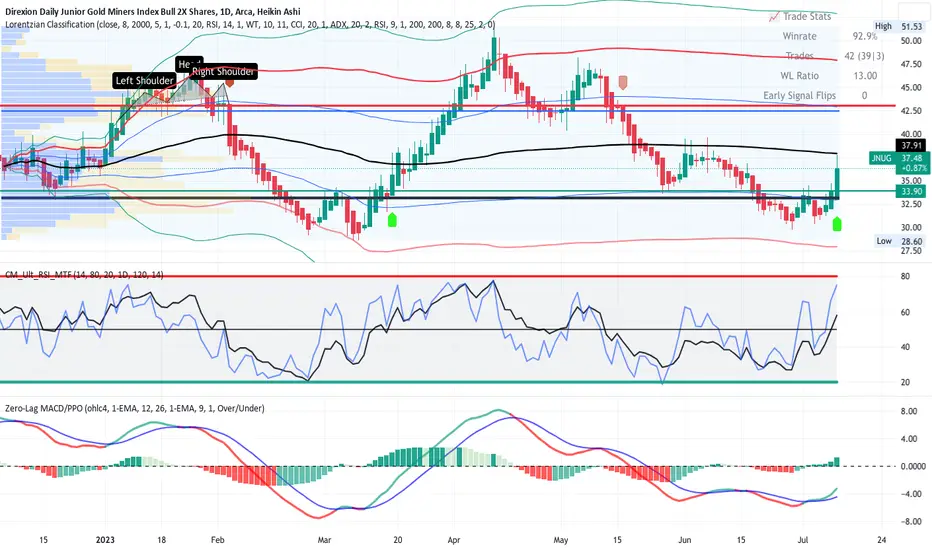Image resolution: width=932 pixels, height=550 pixels.
Task: Click the 2023 label on time axis
Action: tap(105, 540)
